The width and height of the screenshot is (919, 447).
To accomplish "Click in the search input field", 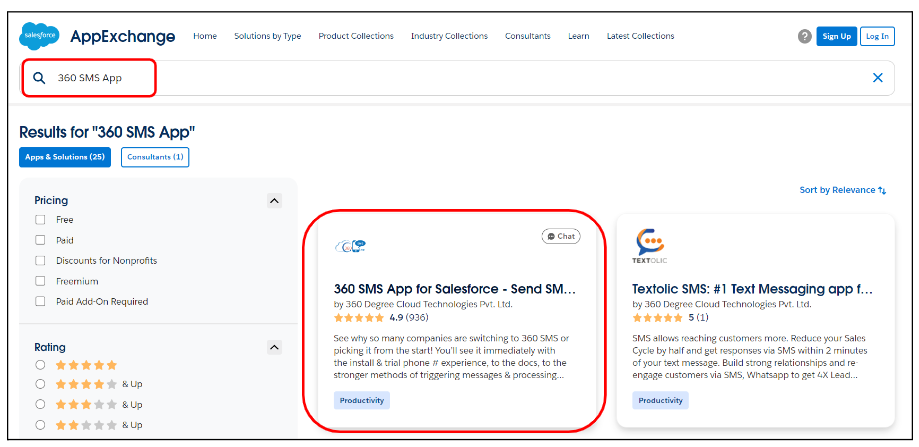I will [450, 78].
